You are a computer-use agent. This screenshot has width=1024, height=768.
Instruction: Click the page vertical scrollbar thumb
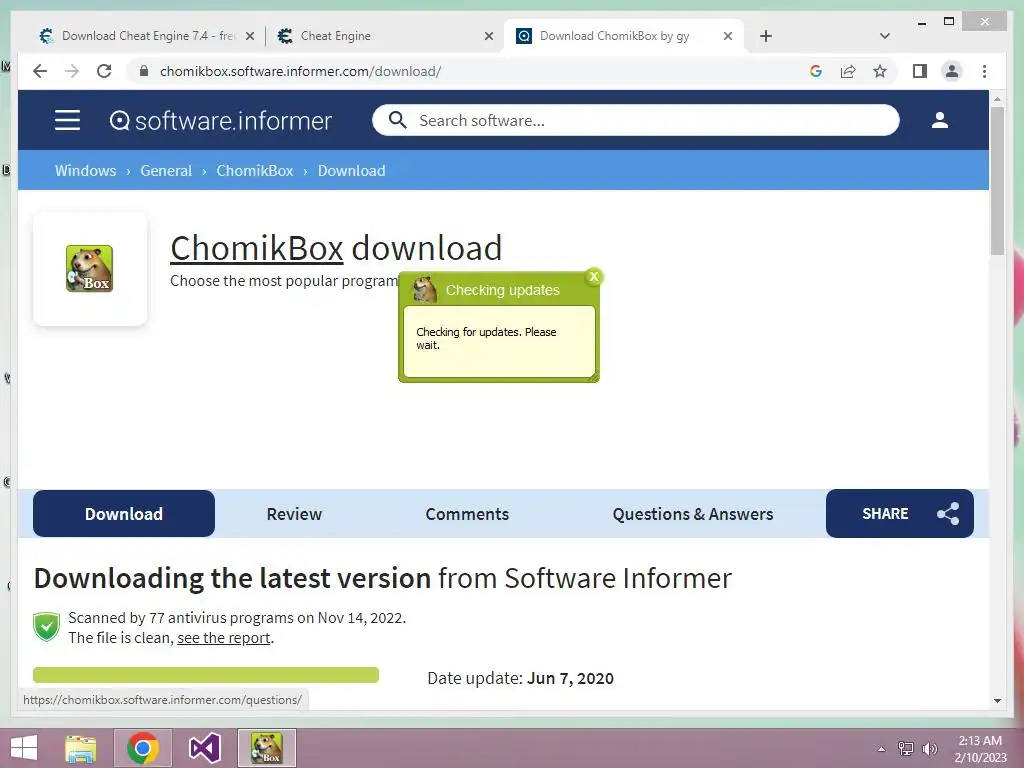coord(997,180)
